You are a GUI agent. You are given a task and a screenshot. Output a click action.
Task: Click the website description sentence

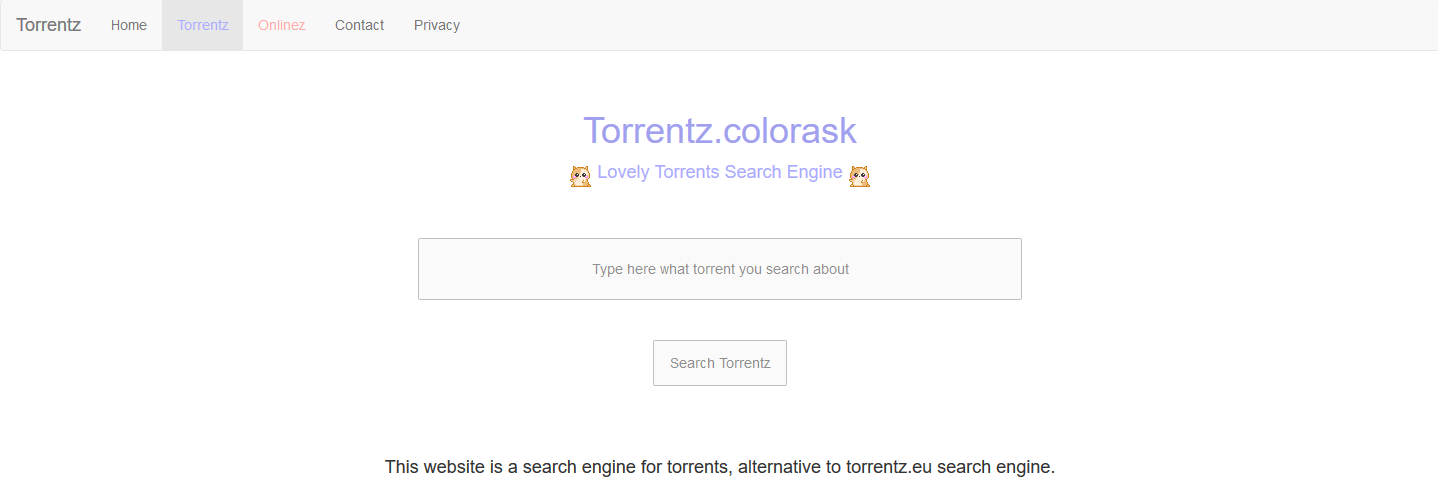click(x=720, y=467)
